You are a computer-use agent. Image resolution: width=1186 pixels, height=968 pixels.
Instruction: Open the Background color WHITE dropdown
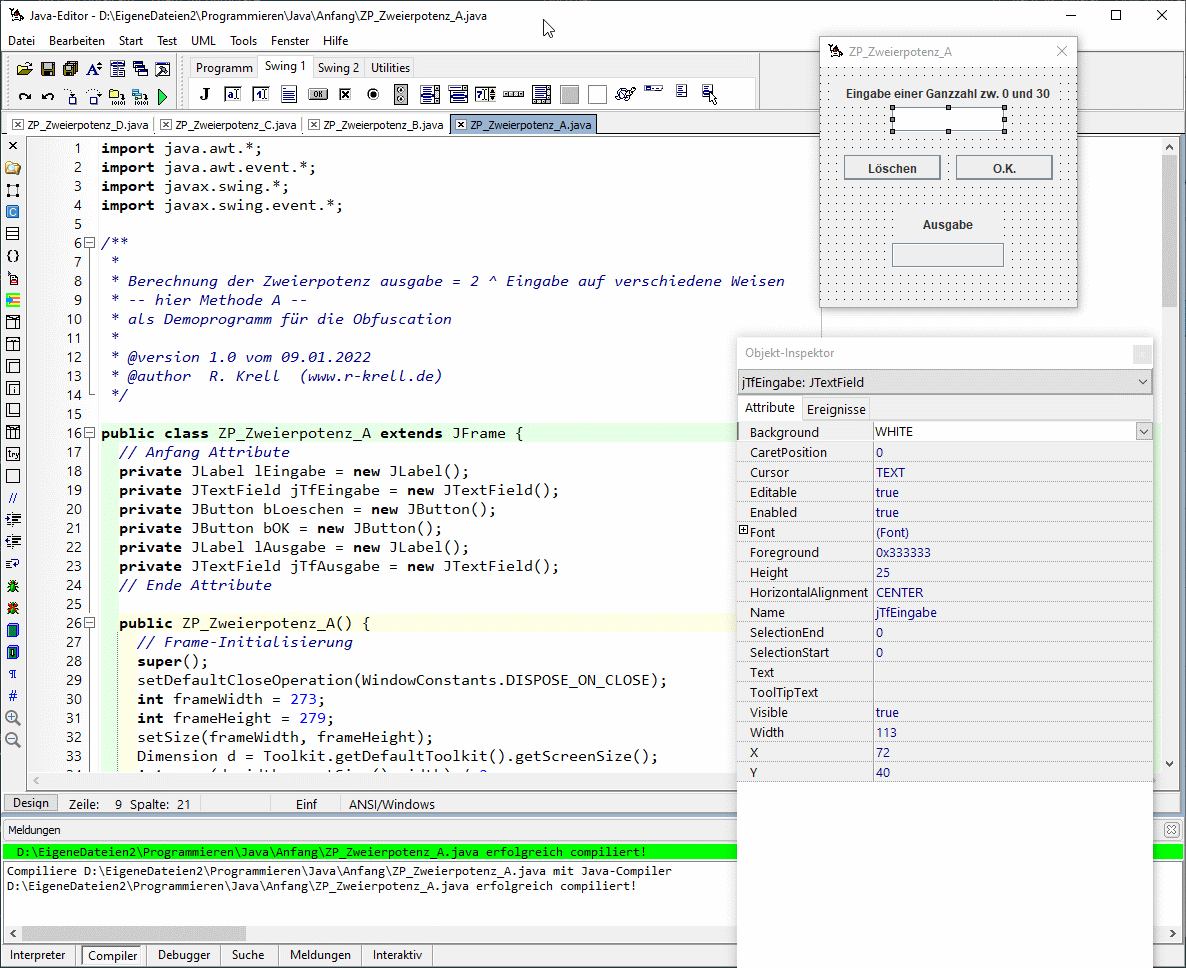click(x=1143, y=431)
